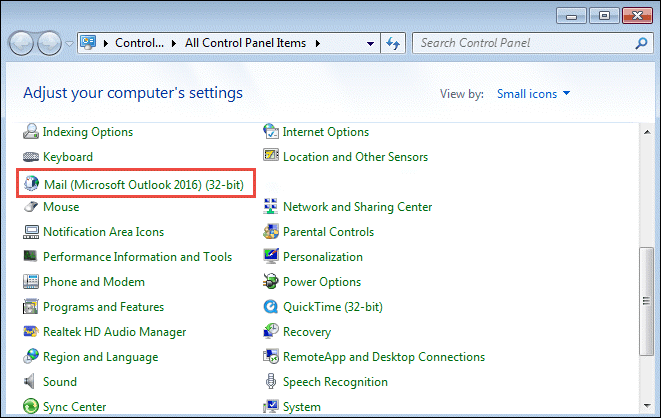
Task: Click the Sync Center green icon
Action: (x=31, y=407)
